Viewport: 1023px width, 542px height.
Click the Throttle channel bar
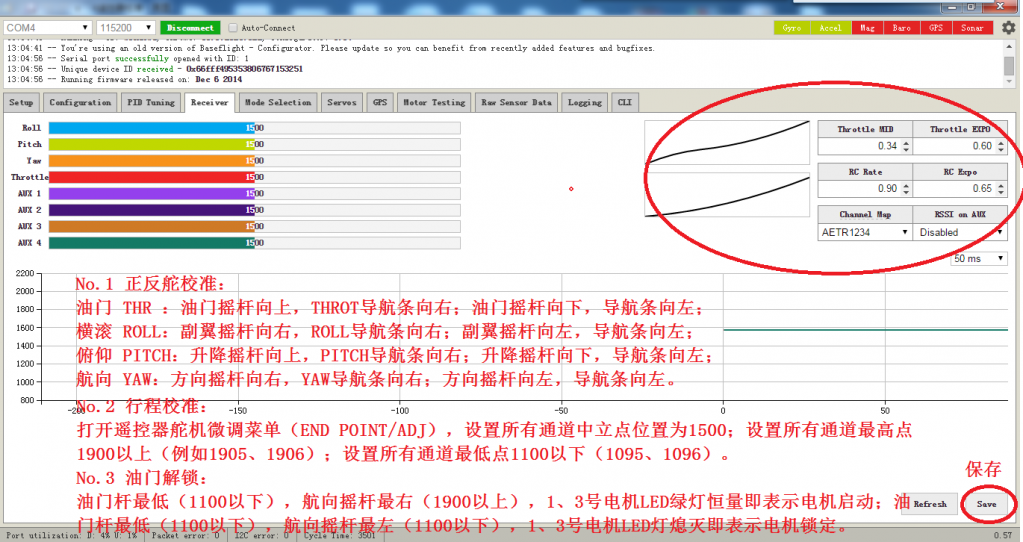click(x=254, y=177)
